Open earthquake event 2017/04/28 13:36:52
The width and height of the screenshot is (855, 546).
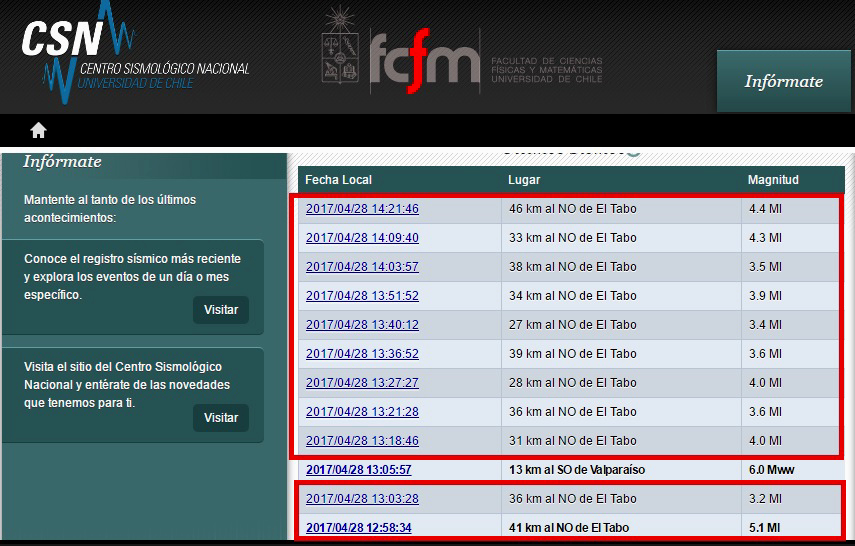[x=362, y=354]
